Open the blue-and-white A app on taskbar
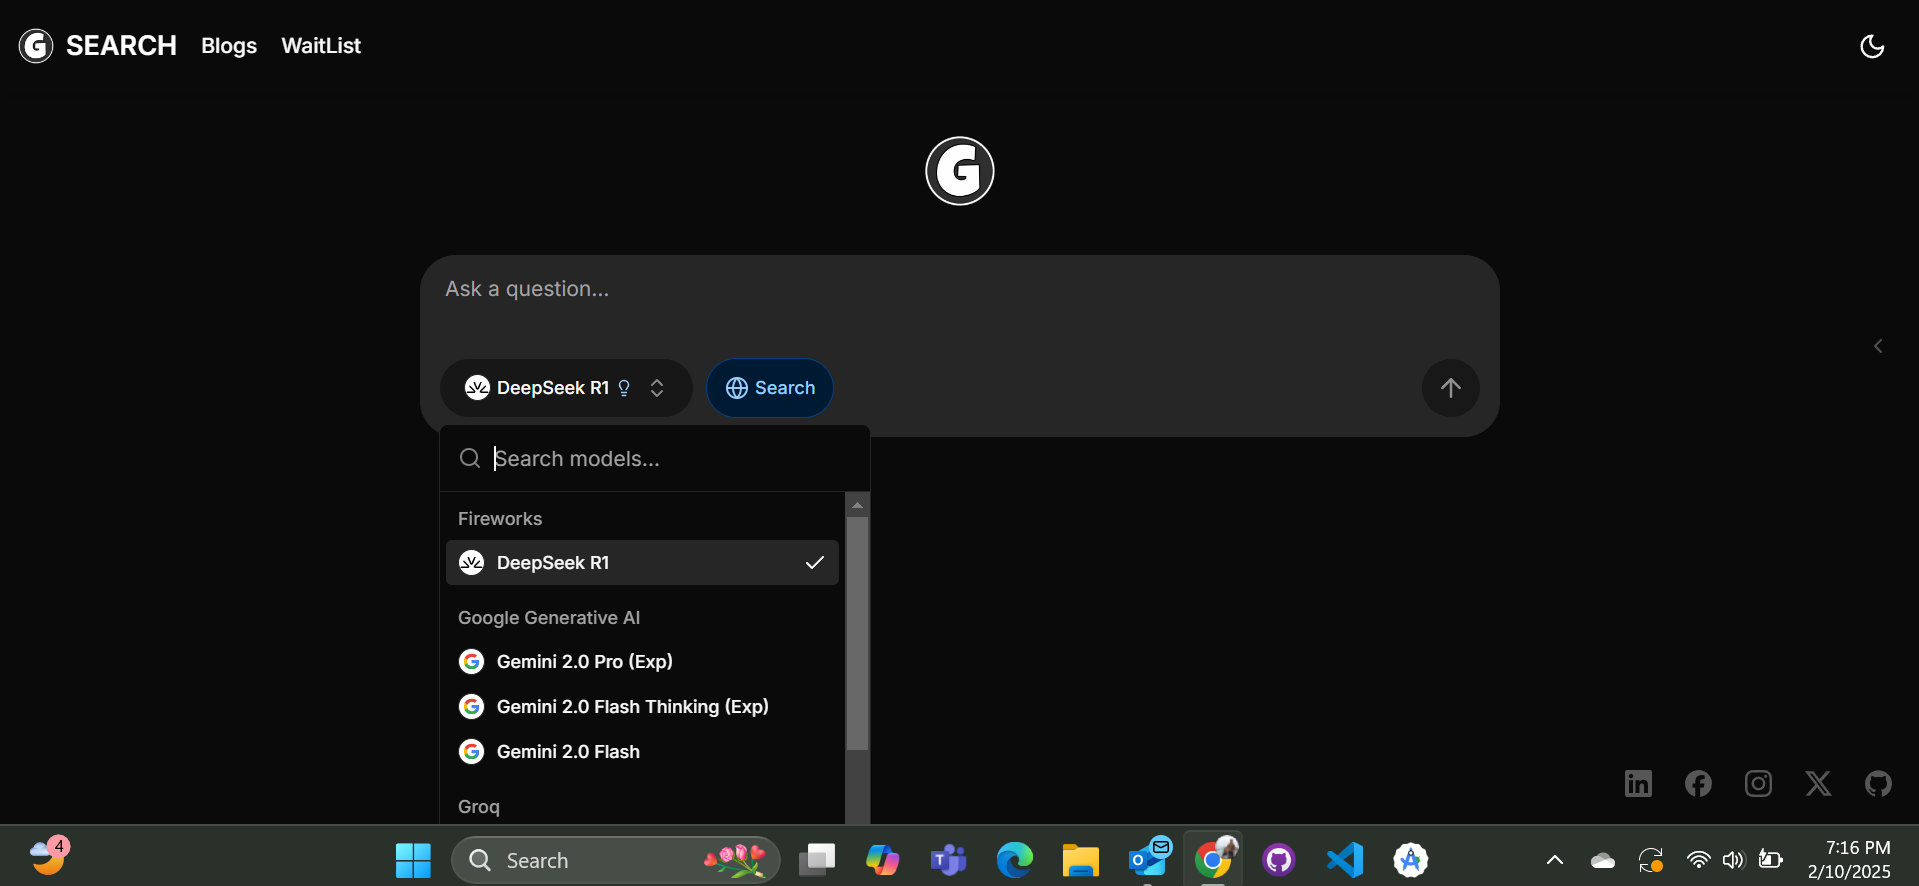This screenshot has height=886, width=1919. [x=1411, y=860]
